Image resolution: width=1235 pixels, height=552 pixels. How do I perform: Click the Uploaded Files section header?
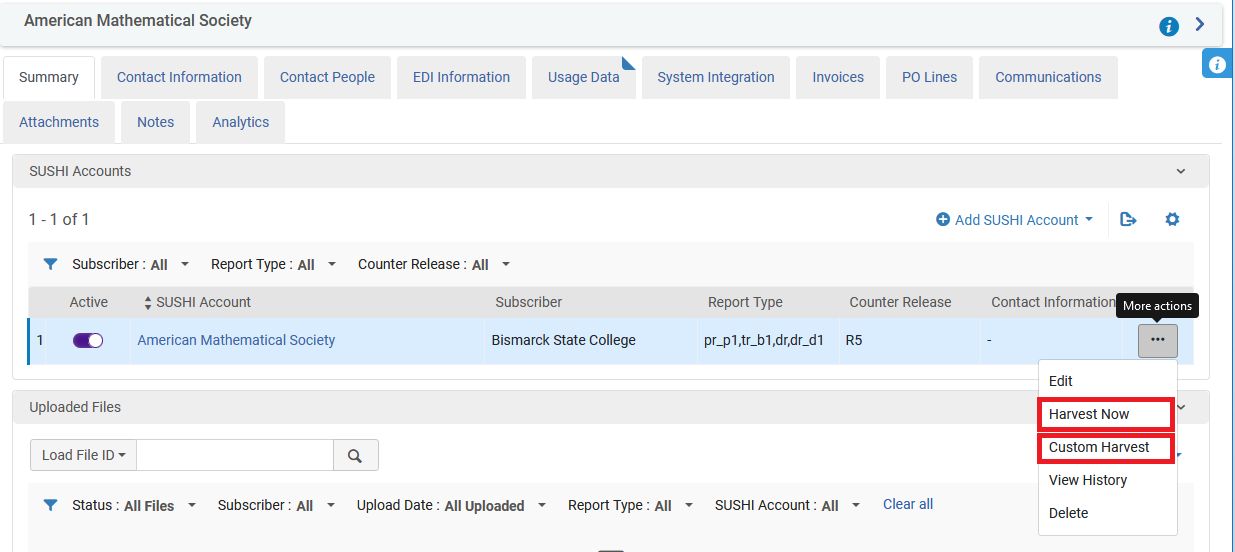(x=610, y=407)
